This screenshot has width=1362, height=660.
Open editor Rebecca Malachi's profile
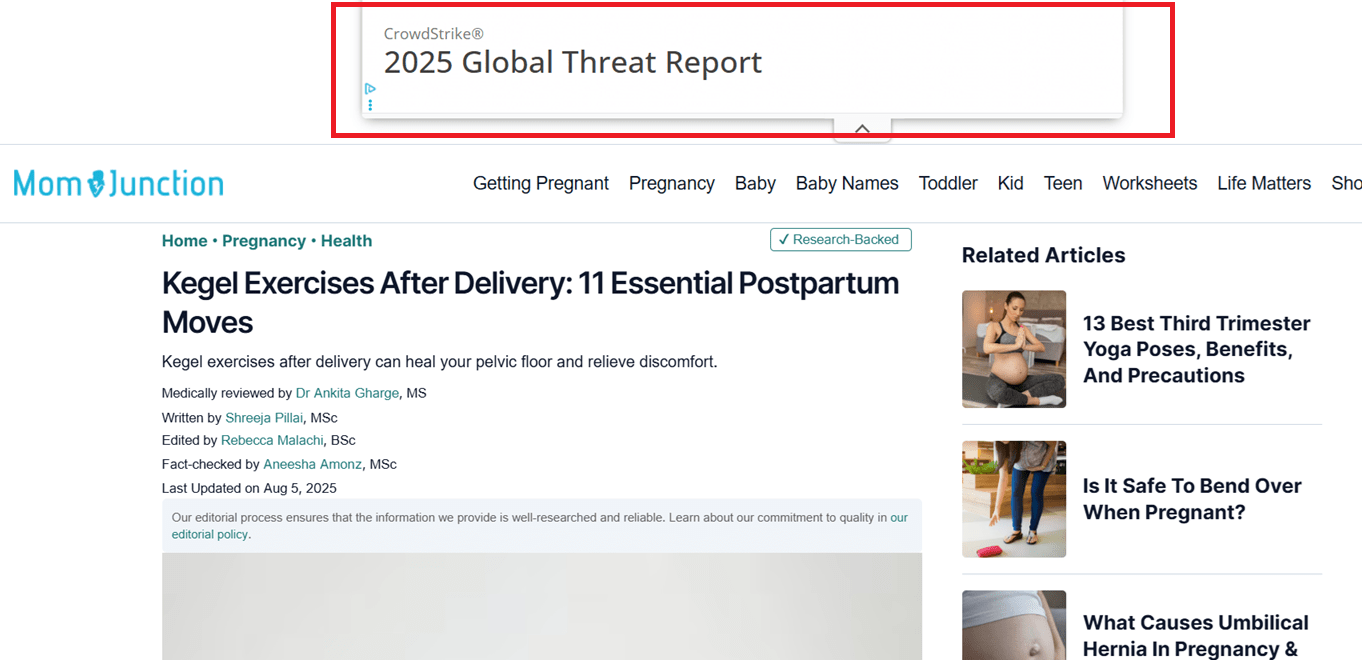coord(272,440)
